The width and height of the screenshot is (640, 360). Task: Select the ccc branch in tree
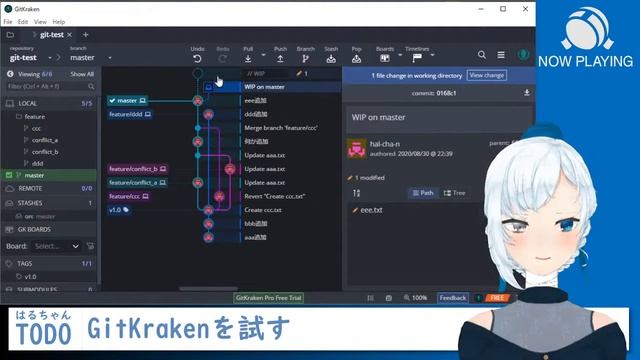point(36,129)
